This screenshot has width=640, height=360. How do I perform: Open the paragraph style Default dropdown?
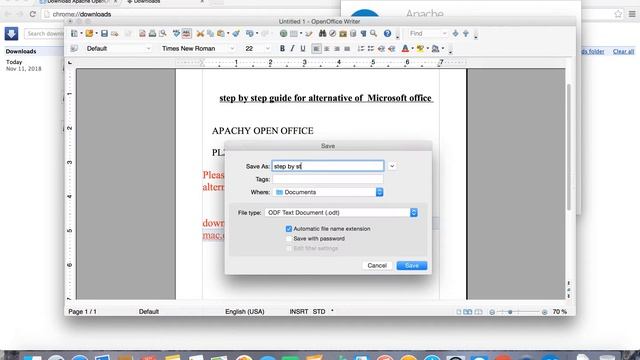[149, 49]
